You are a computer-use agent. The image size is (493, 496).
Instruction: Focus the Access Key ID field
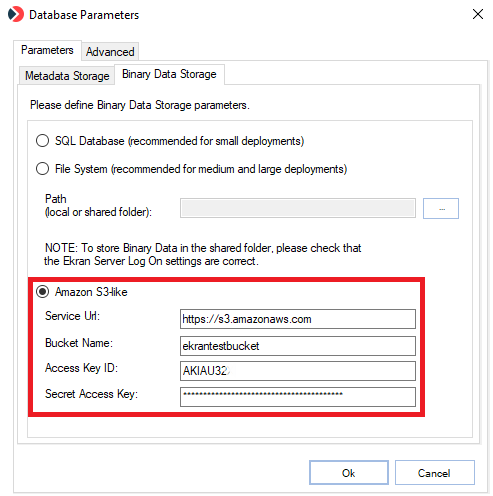[x=298, y=371]
